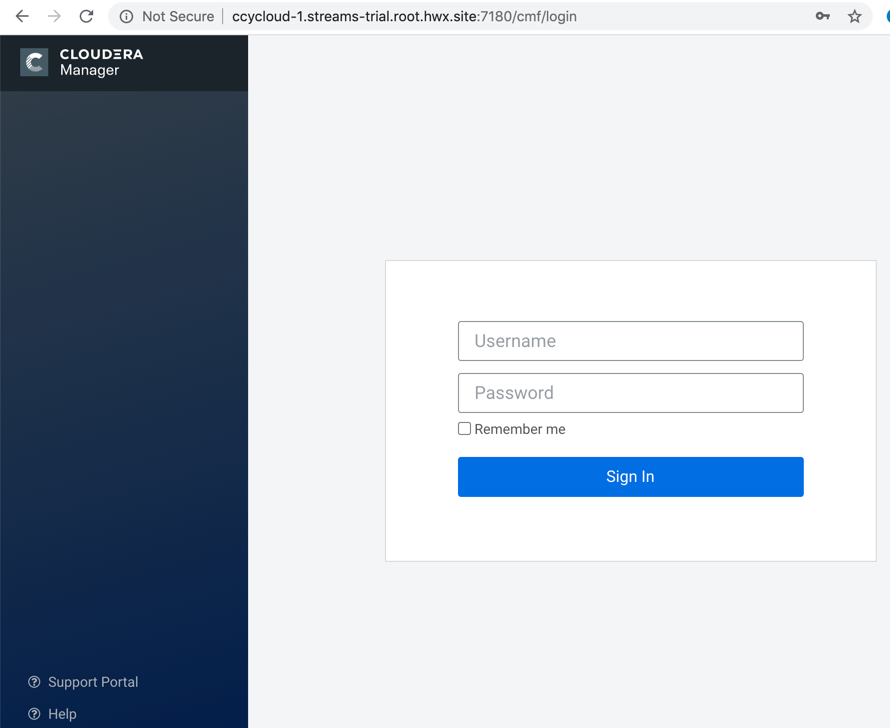The width and height of the screenshot is (890, 728).
Task: Click the browser back arrow
Action: point(22,16)
